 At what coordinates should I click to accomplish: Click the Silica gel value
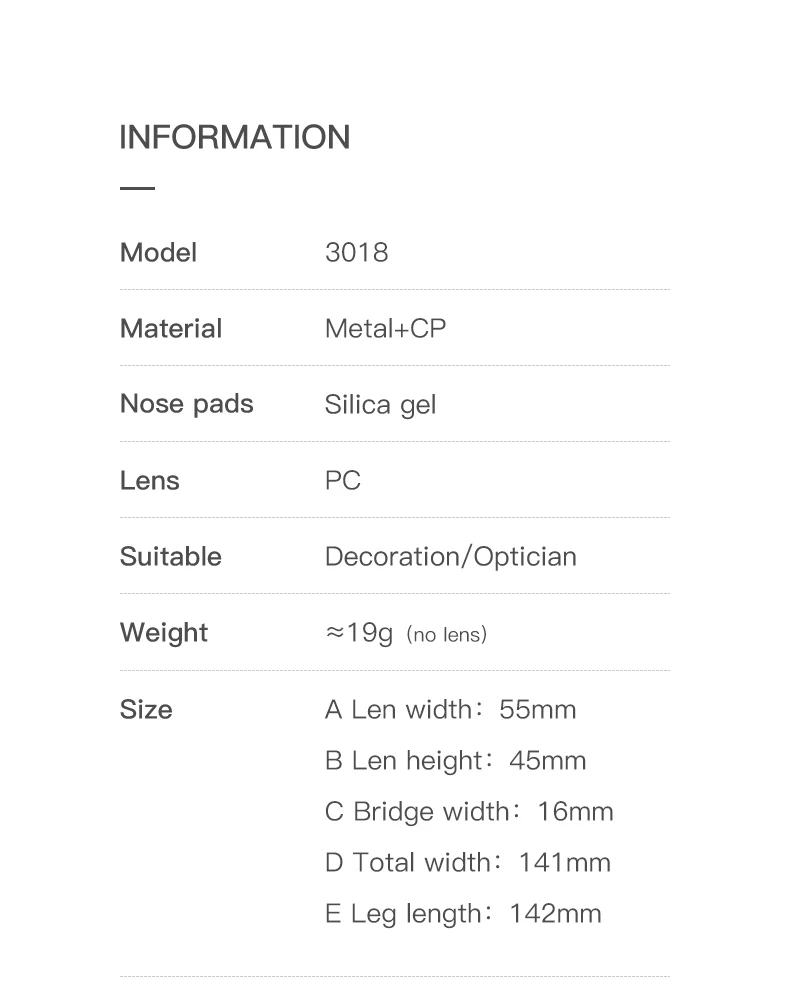[380, 405]
